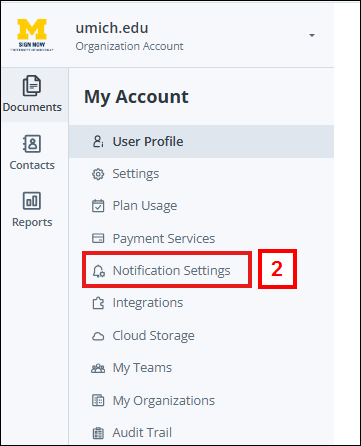The image size is (361, 446).
Task: Click the Audit Trail clipboard icon
Action: coord(98,433)
